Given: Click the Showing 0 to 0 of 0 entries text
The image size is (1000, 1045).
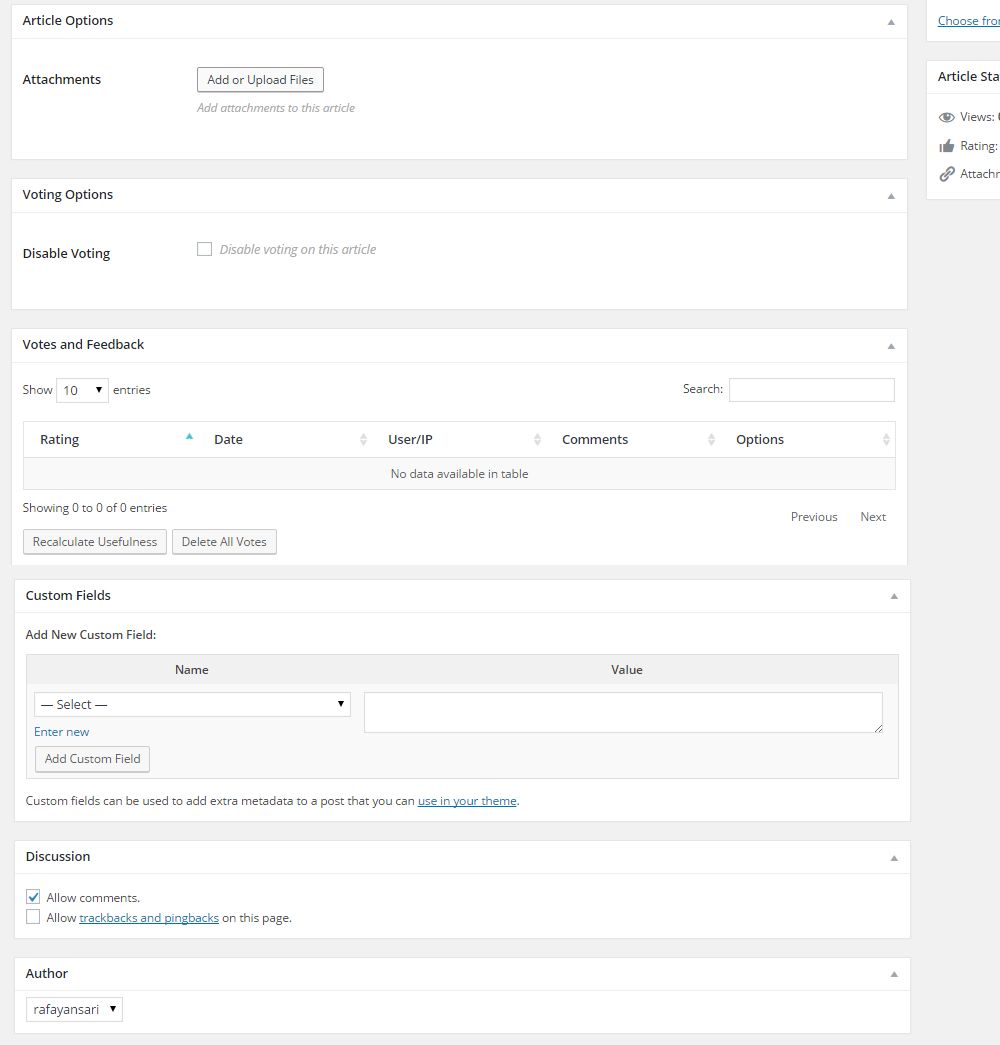Looking at the screenshot, I should pos(95,508).
